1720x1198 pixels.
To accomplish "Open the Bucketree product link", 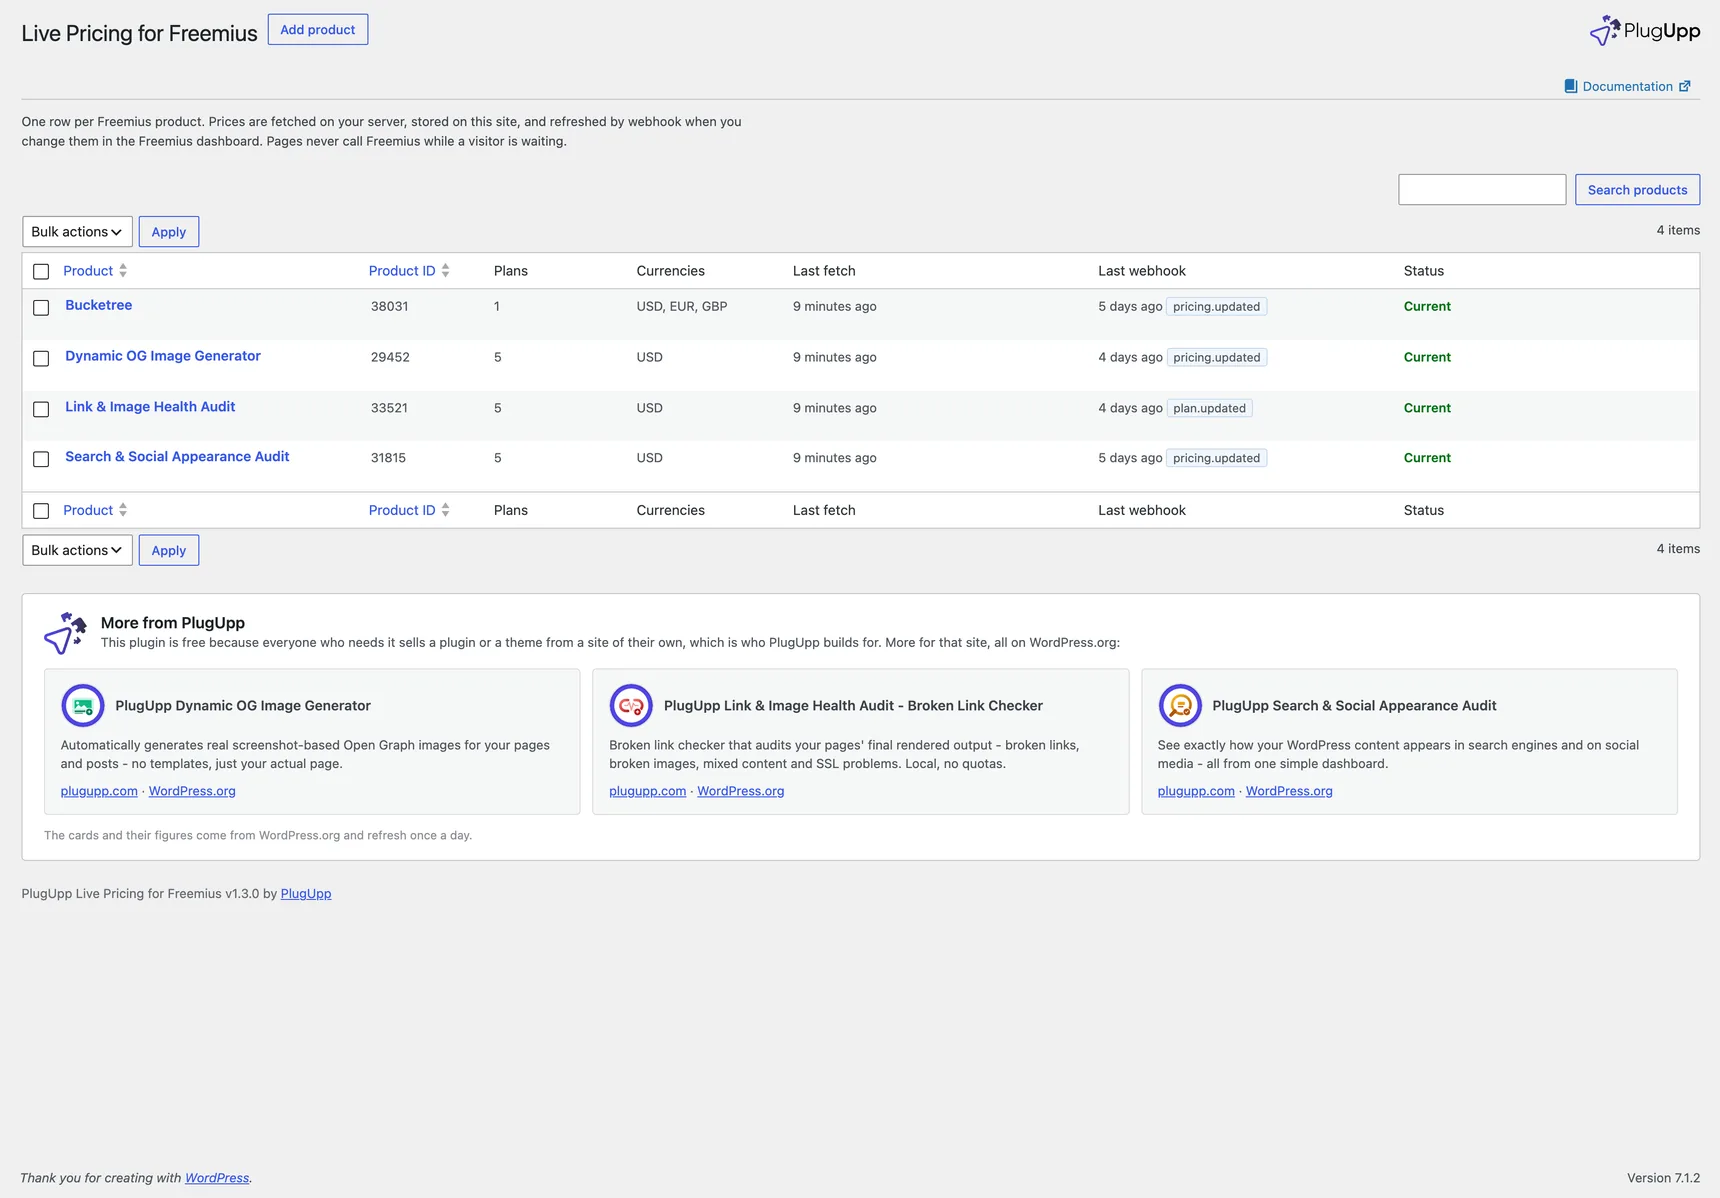I will click(99, 305).
